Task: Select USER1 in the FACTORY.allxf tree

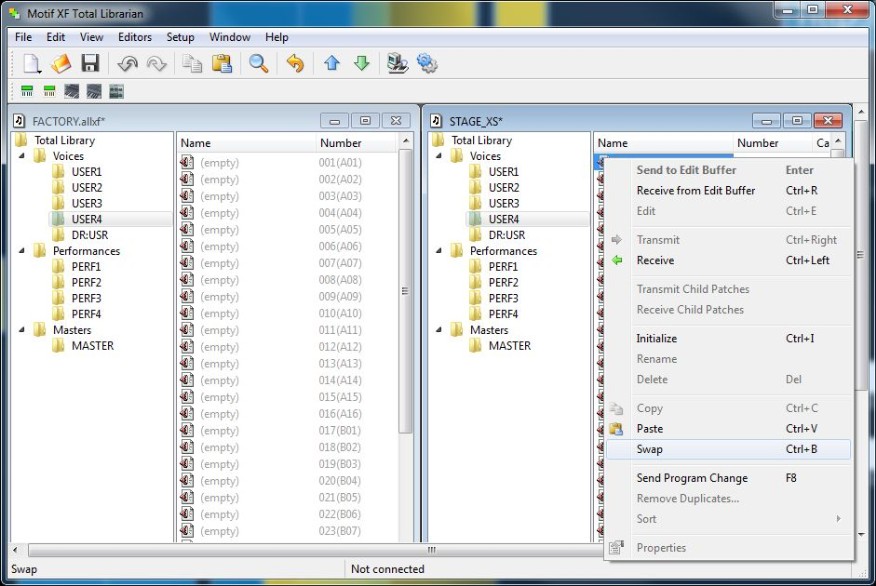Action: point(87,171)
